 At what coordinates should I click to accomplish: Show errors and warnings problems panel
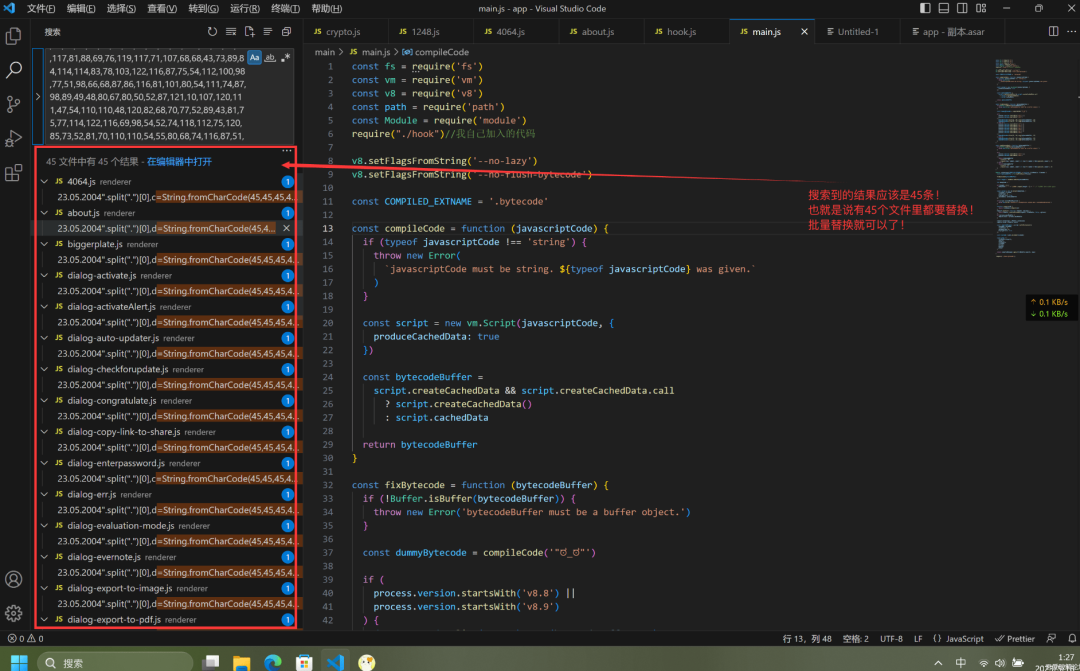tap(25, 639)
